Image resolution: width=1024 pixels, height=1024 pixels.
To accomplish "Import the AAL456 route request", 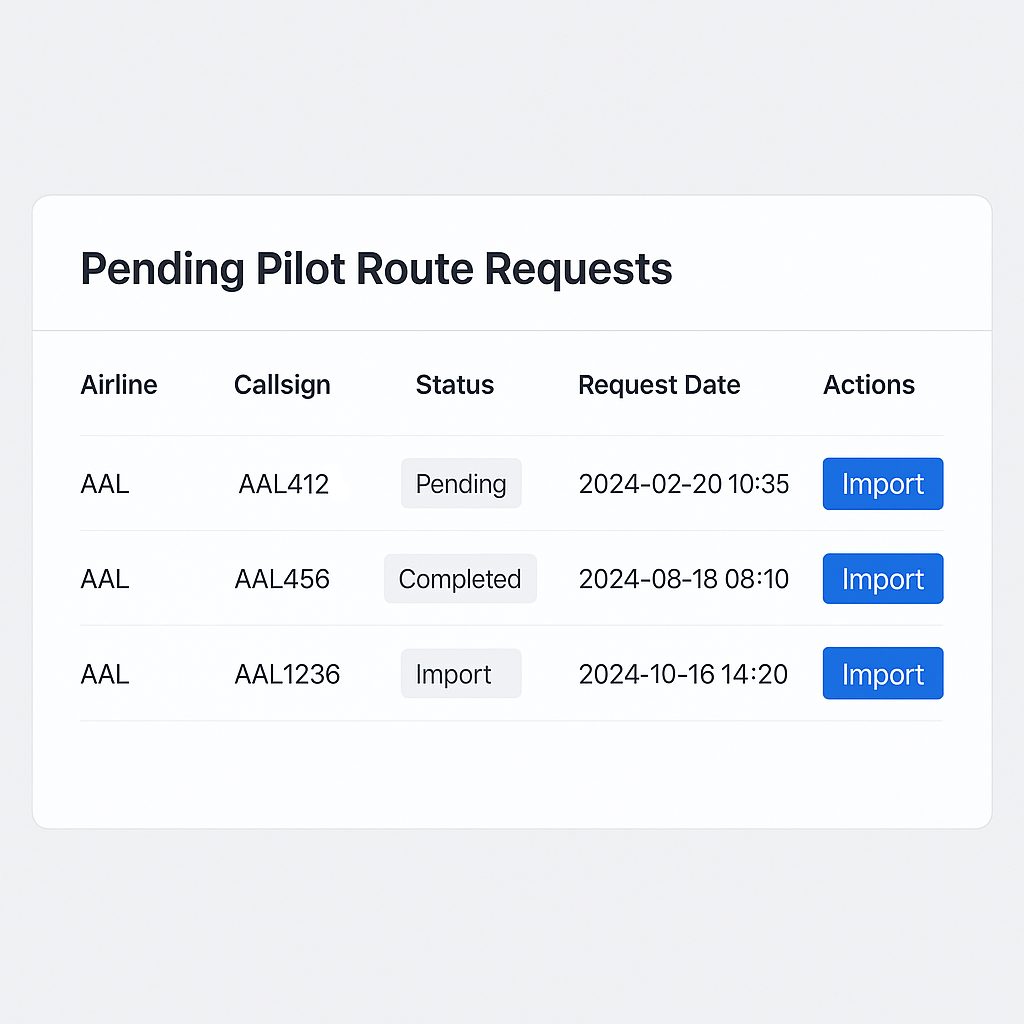I will (882, 579).
